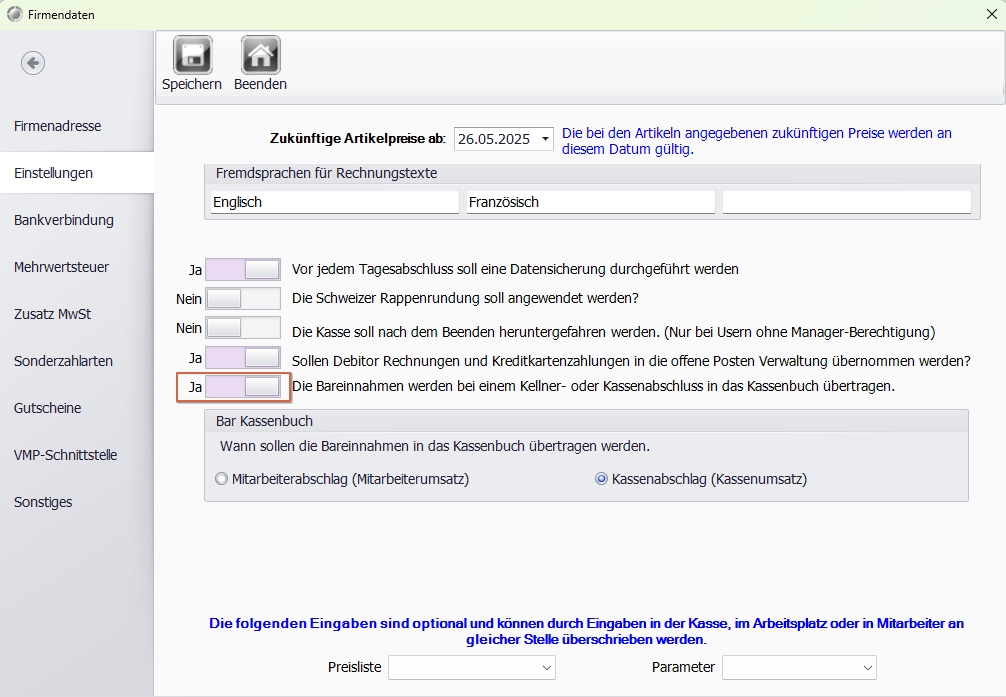Open the Zukünftige Artikelpreise date dropdown
This screenshot has width=1006, height=697.
tap(545, 140)
